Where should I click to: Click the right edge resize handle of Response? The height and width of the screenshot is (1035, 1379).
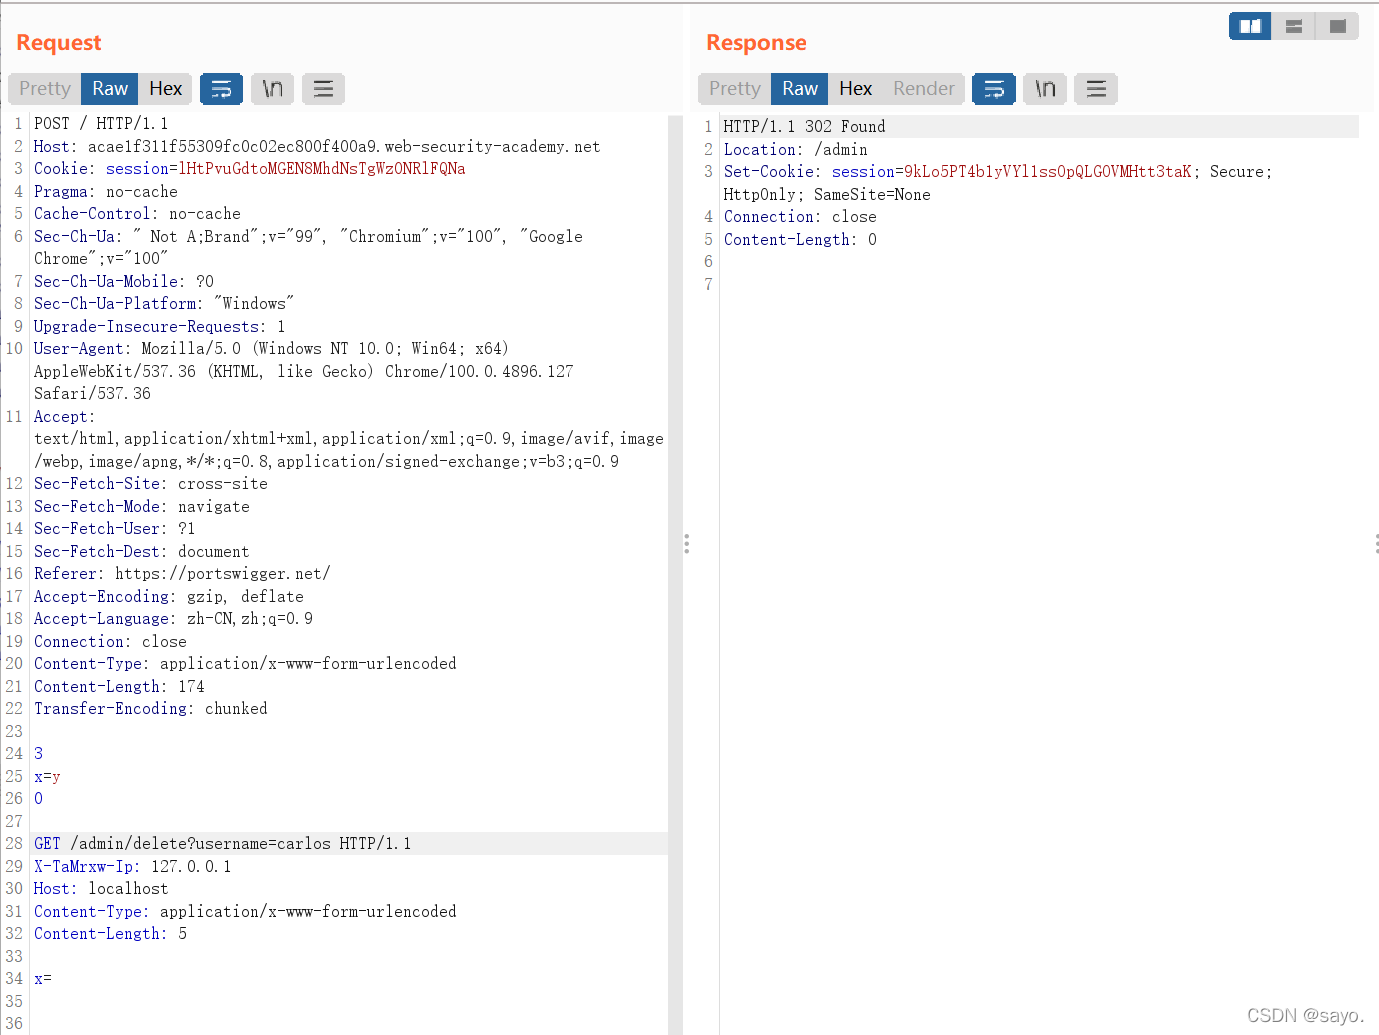[1376, 544]
